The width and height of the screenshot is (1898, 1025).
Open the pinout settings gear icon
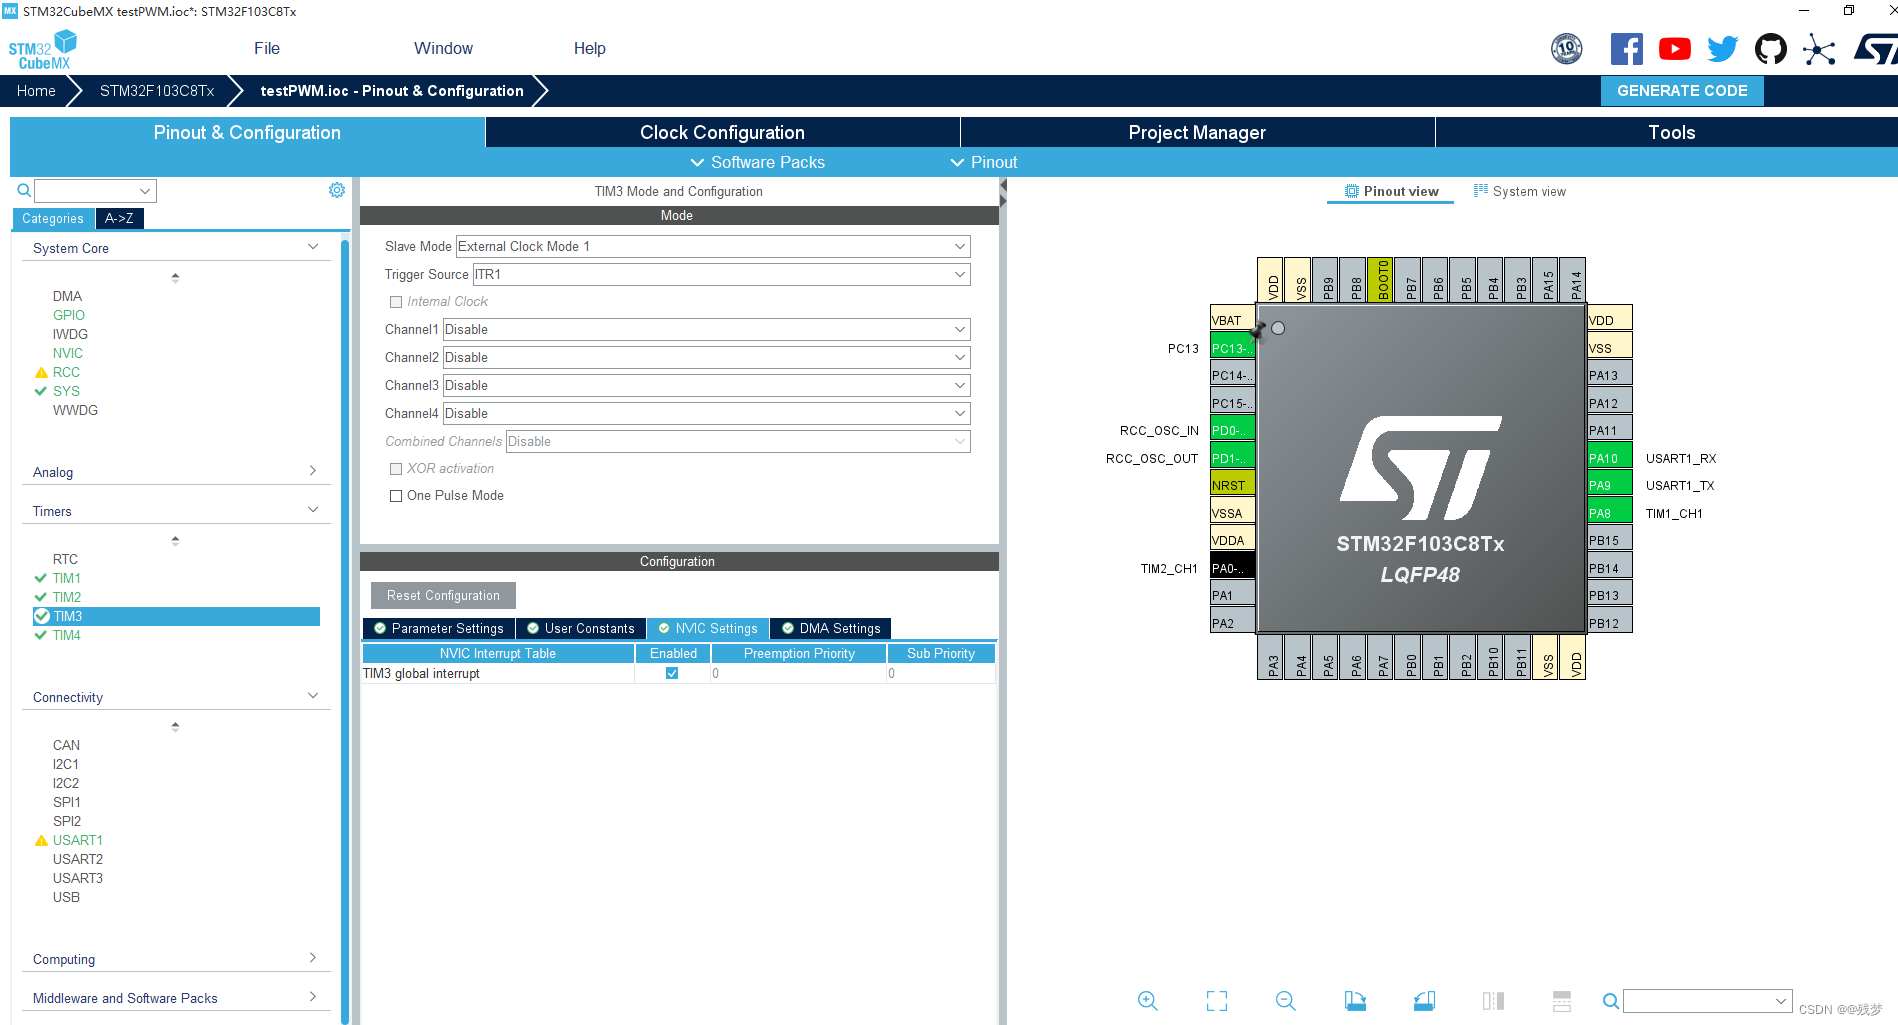point(337,189)
